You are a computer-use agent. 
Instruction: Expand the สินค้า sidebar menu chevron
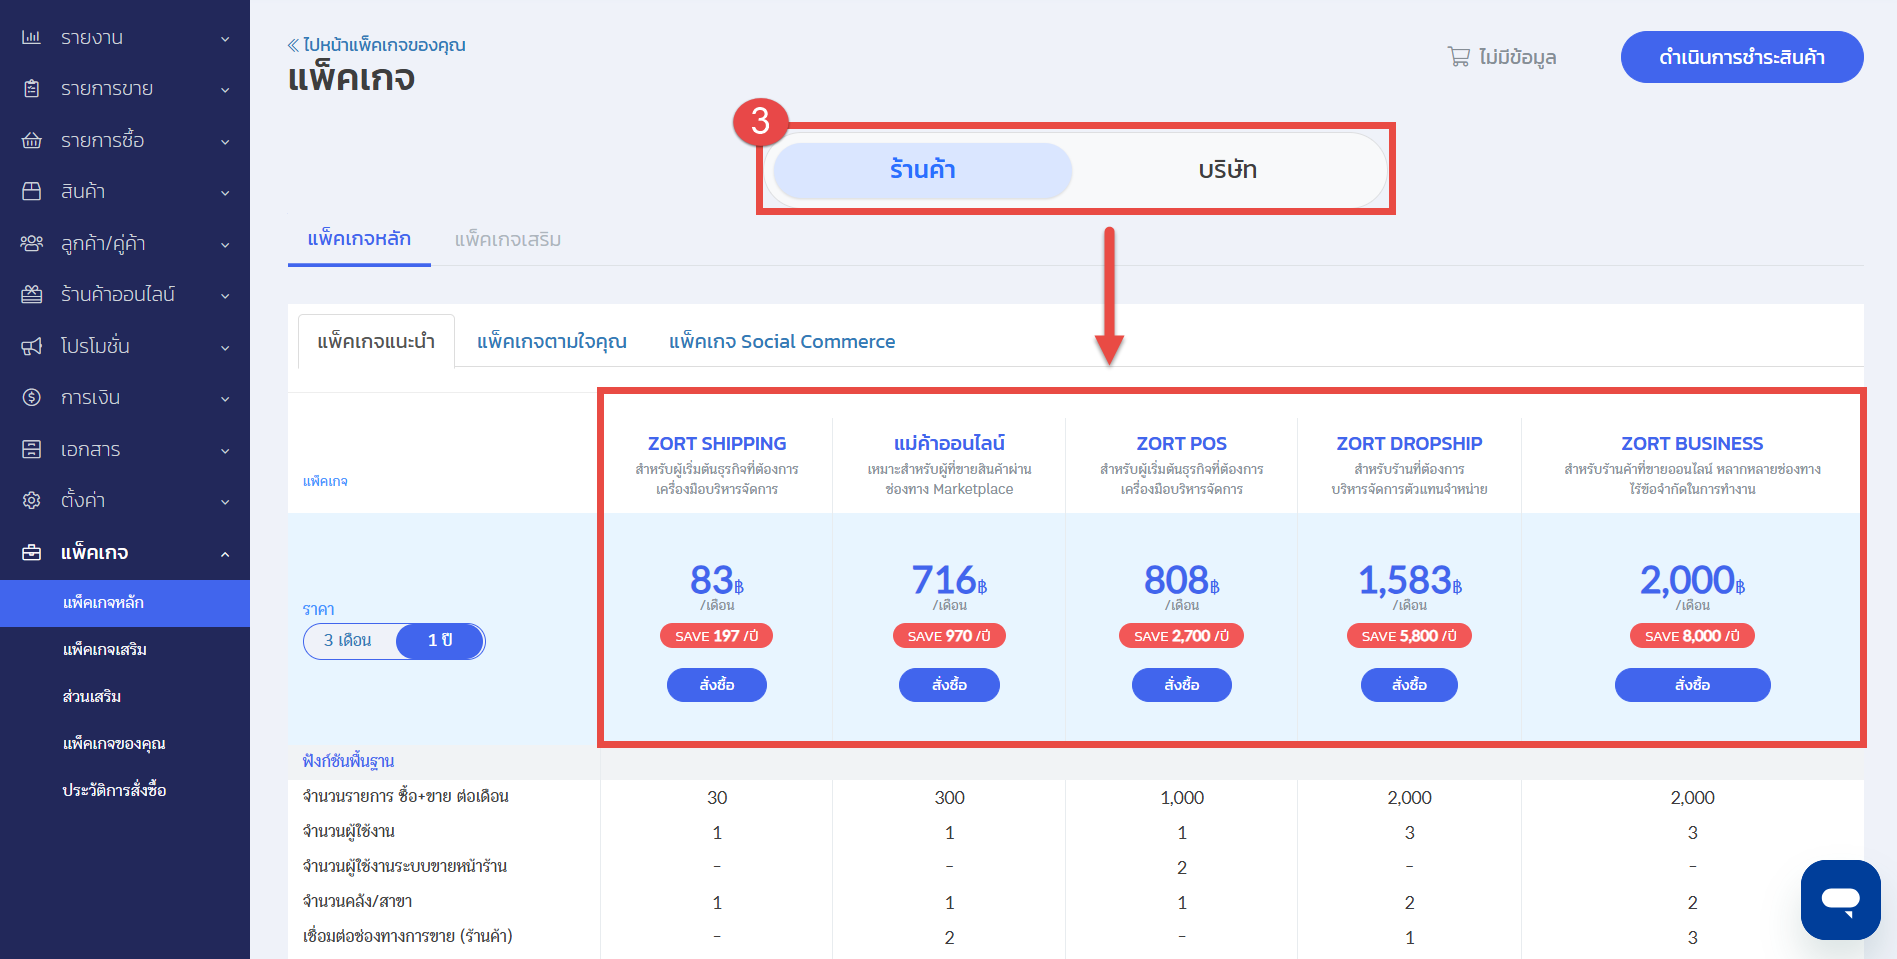pos(225,193)
